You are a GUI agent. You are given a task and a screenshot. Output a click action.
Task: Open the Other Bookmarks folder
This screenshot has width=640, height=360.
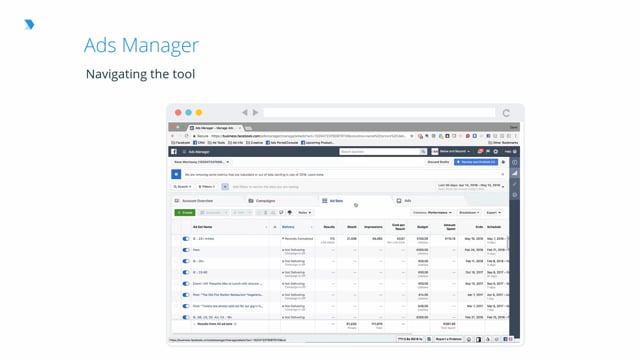coord(503,143)
